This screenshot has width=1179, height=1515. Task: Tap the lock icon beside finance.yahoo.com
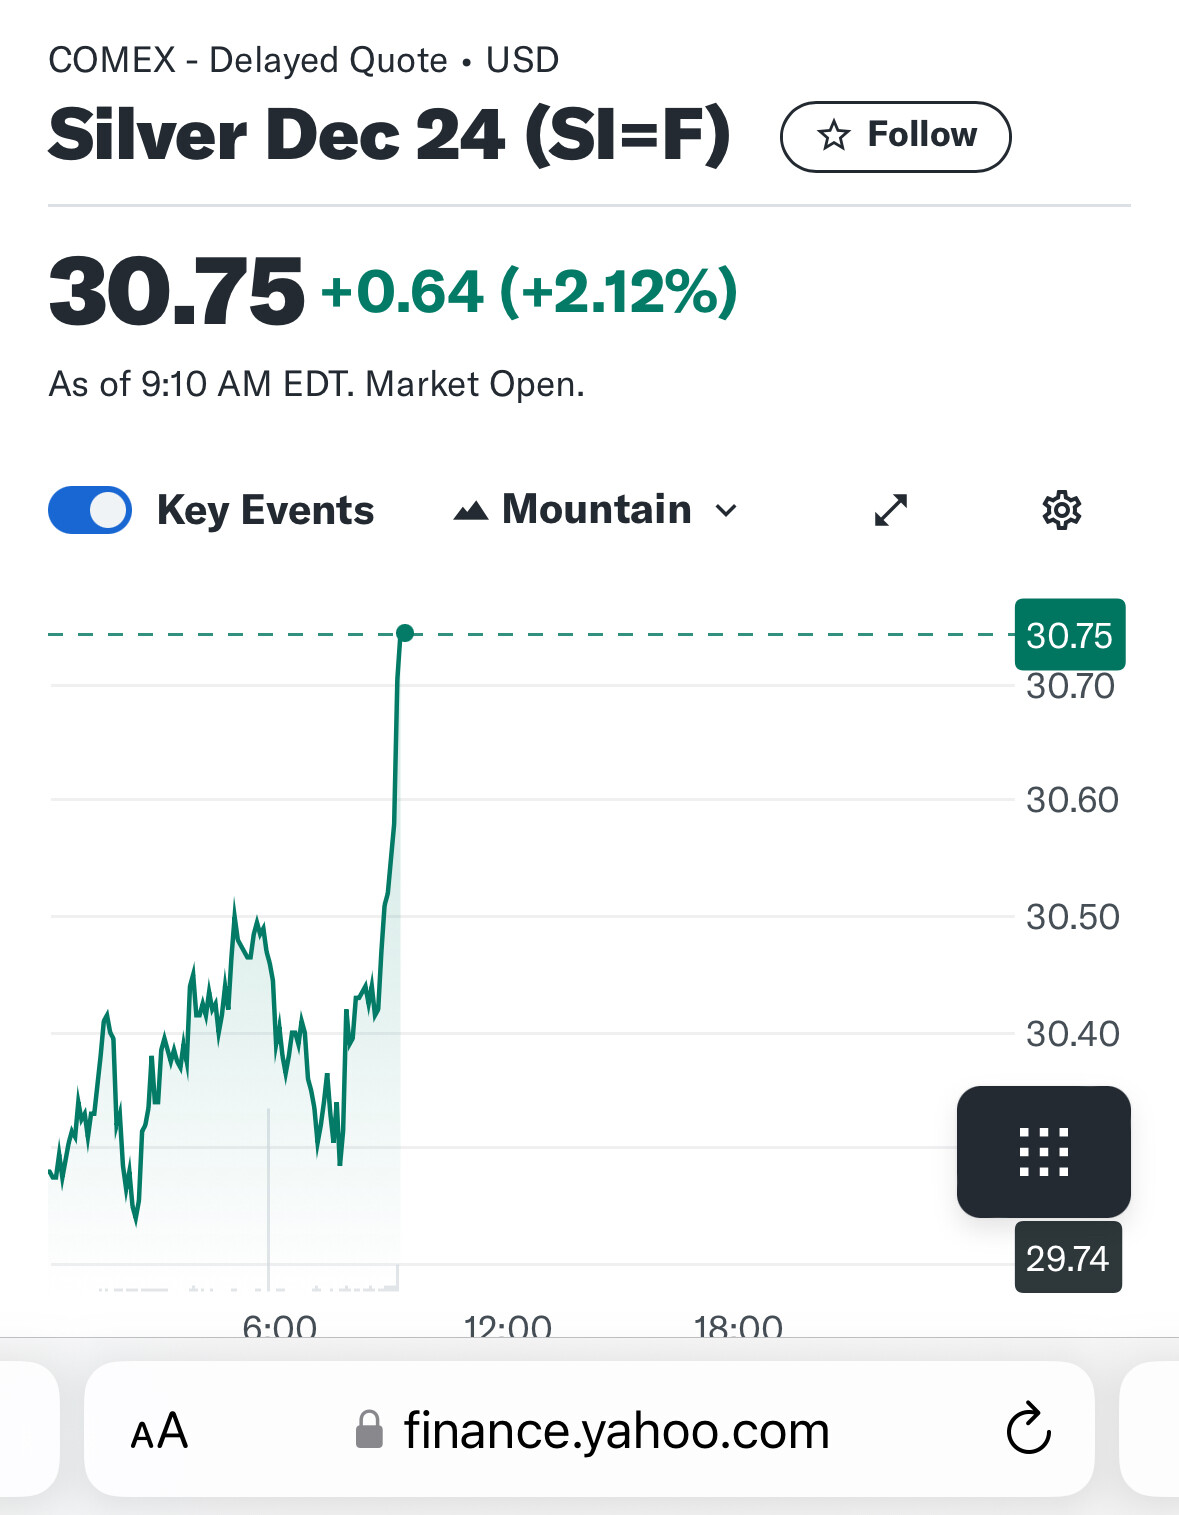point(369,1429)
